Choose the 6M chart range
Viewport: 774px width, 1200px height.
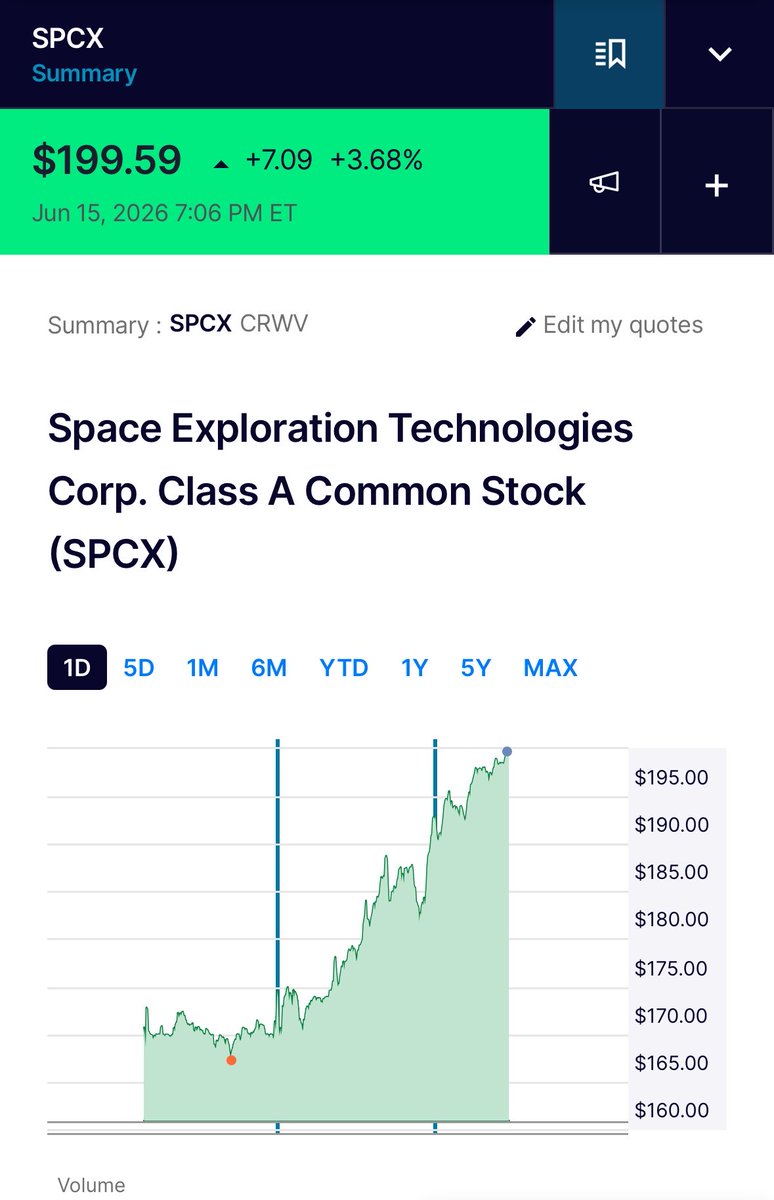coord(269,668)
